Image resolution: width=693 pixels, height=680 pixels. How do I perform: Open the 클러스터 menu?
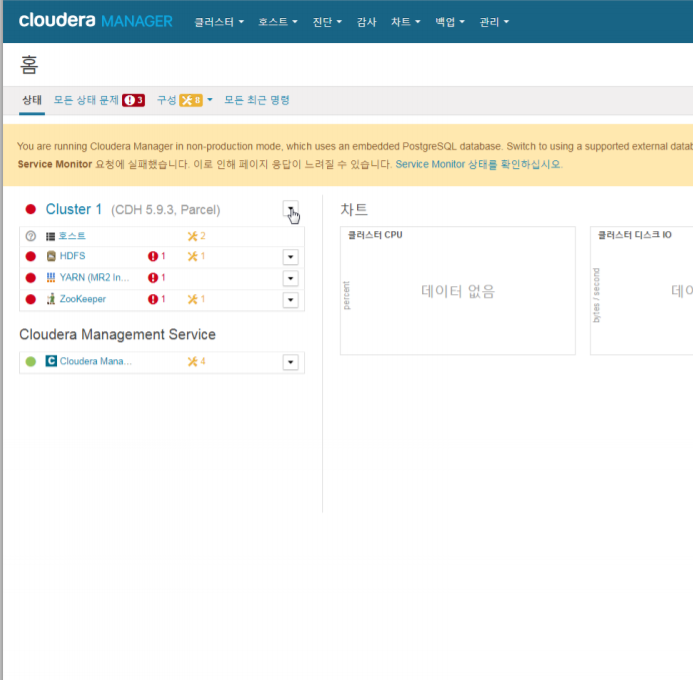219,22
